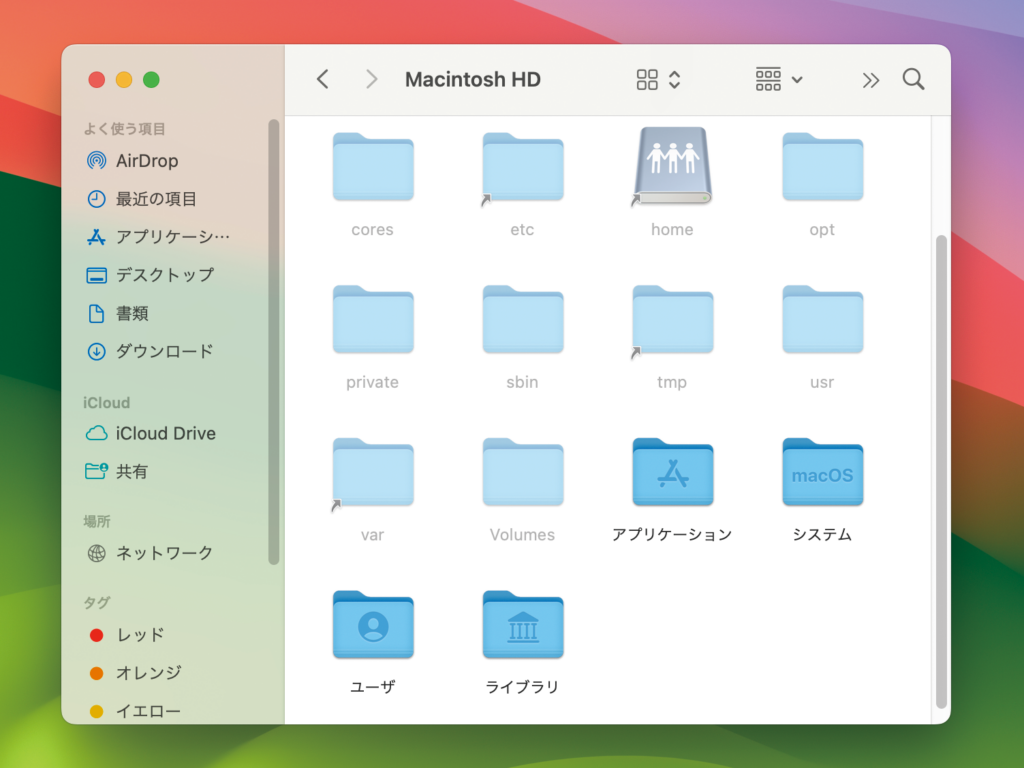The height and width of the screenshot is (768, 1024).
Task: Open the tmp folder alias
Action: point(672,320)
